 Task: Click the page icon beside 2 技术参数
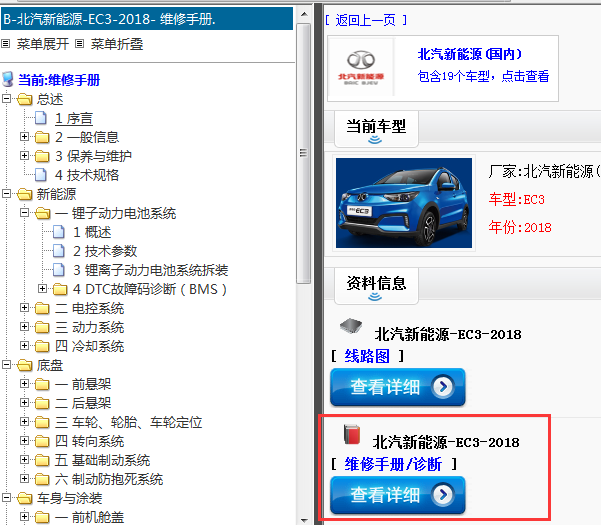59,251
